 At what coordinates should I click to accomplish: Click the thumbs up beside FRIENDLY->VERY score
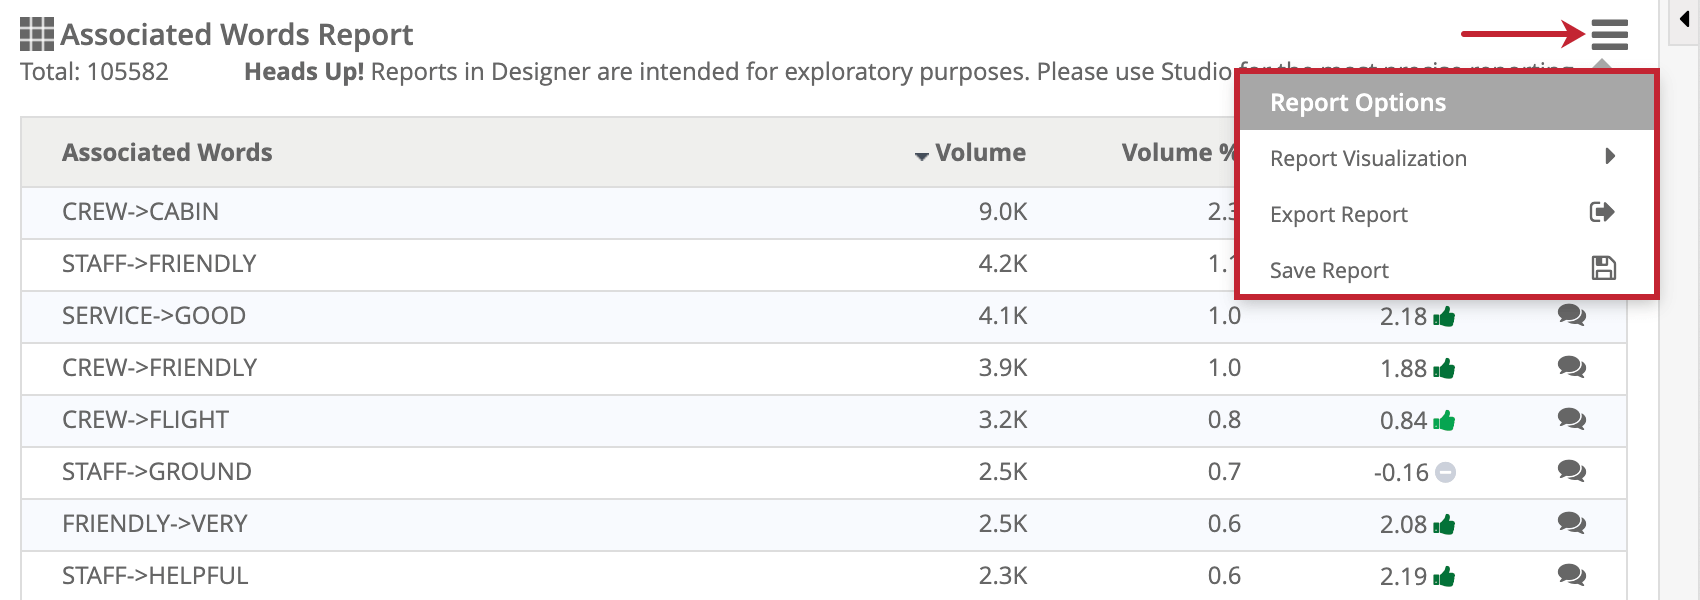tap(1444, 524)
